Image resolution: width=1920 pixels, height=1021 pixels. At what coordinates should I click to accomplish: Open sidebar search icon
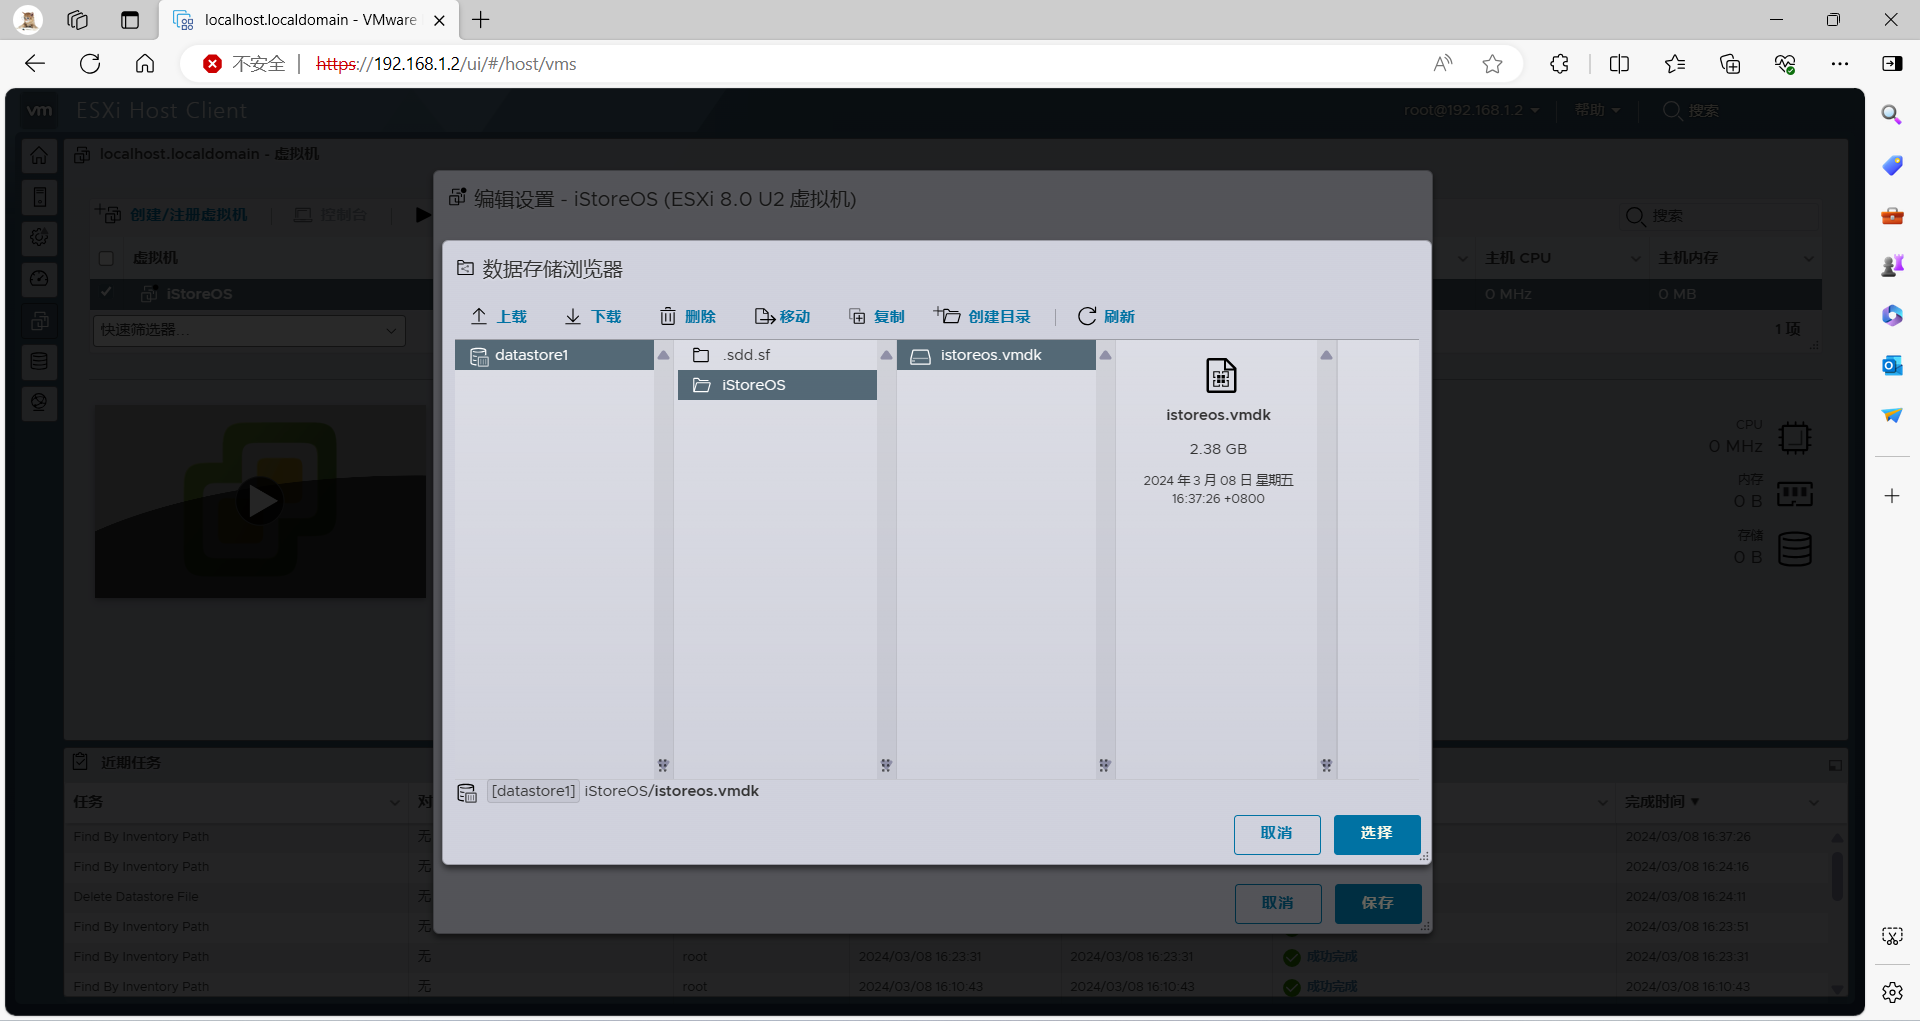[x=1892, y=115]
